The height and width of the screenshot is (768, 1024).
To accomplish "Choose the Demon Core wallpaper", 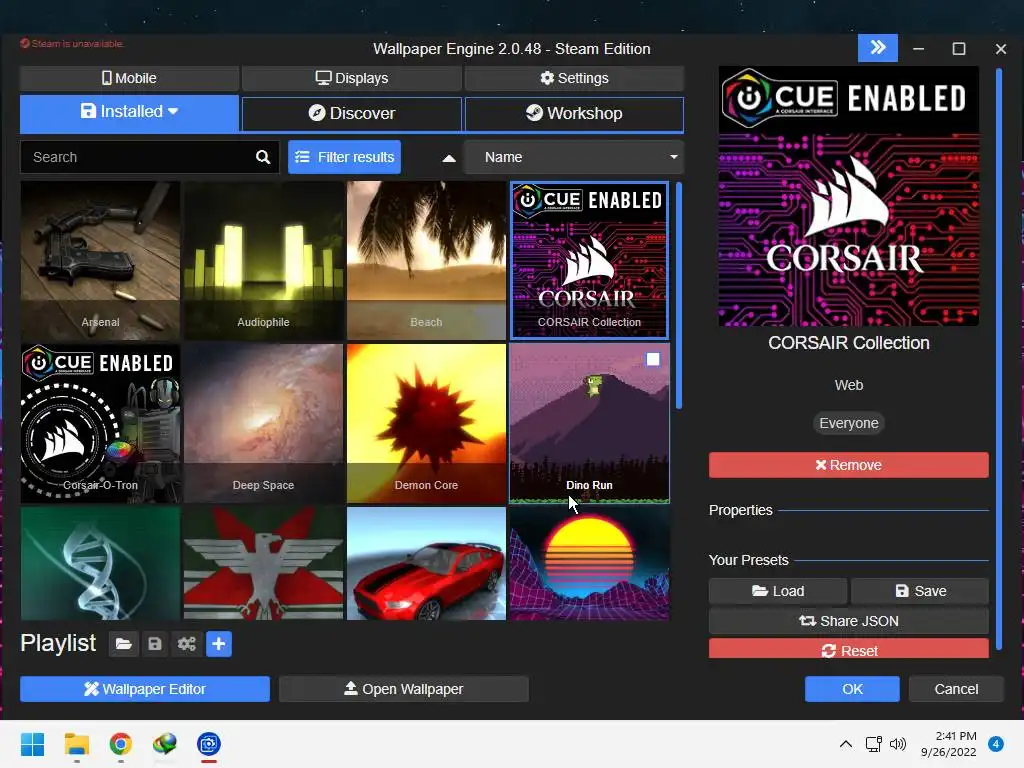I will tap(426, 424).
